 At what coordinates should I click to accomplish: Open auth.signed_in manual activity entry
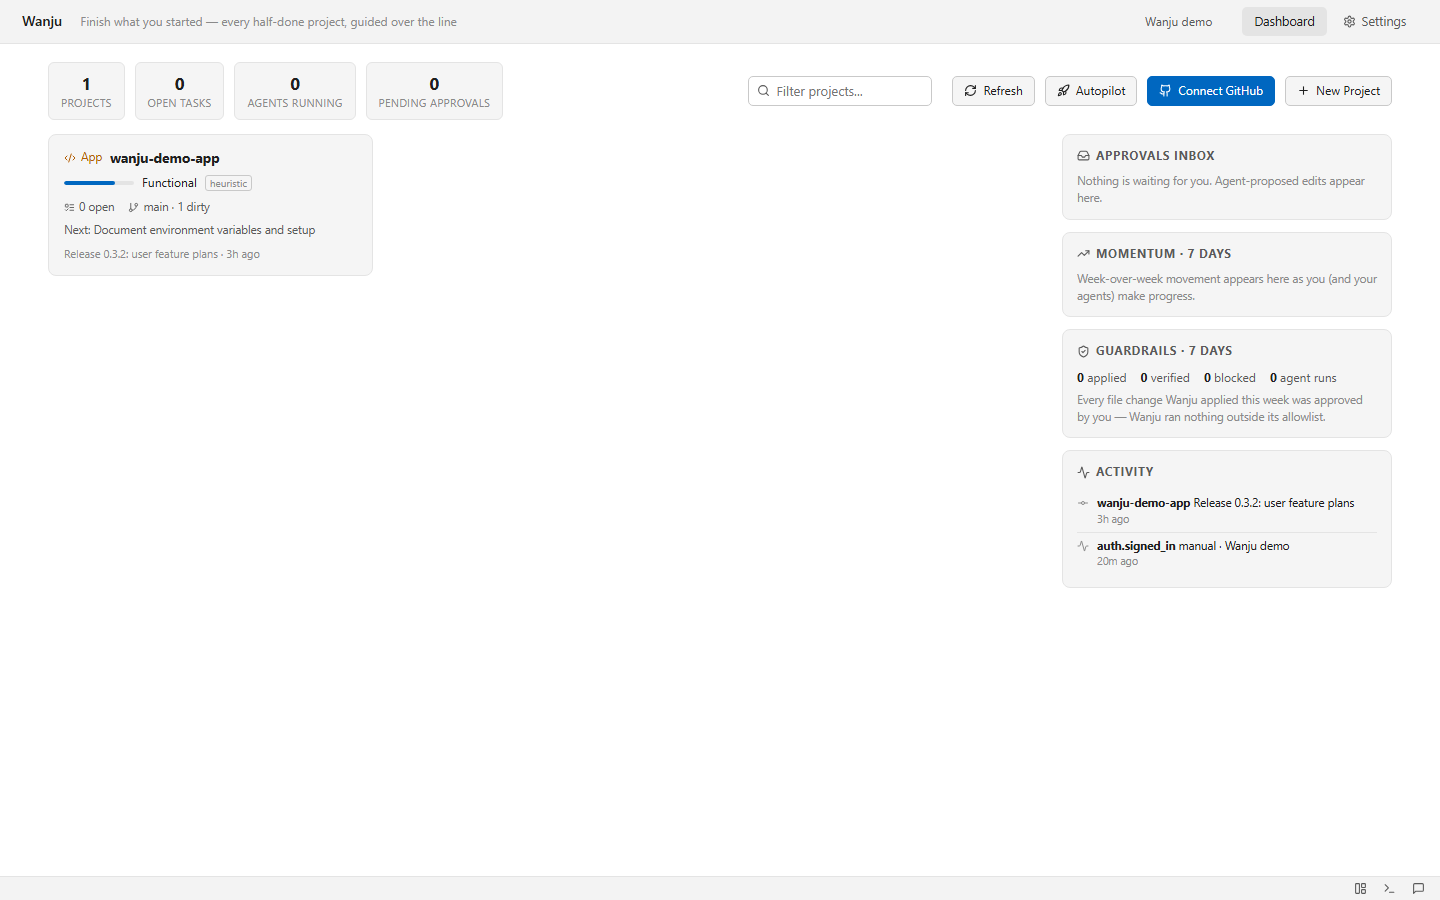click(1226, 553)
